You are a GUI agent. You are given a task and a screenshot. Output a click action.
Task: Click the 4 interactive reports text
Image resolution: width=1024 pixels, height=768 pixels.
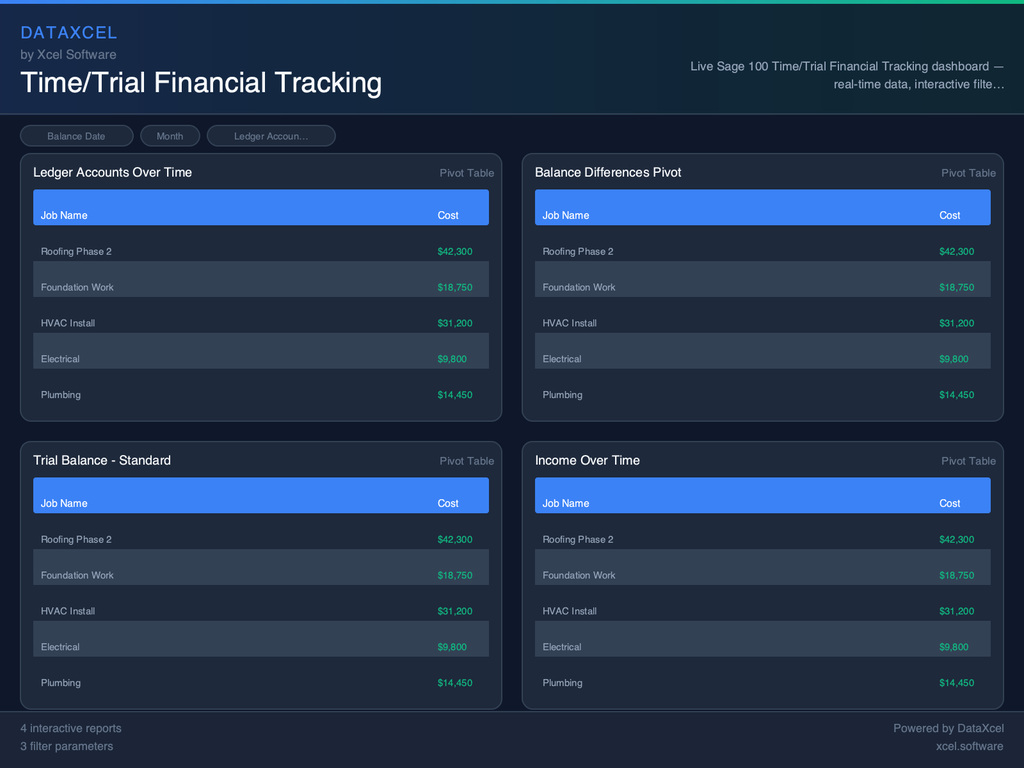[70, 728]
